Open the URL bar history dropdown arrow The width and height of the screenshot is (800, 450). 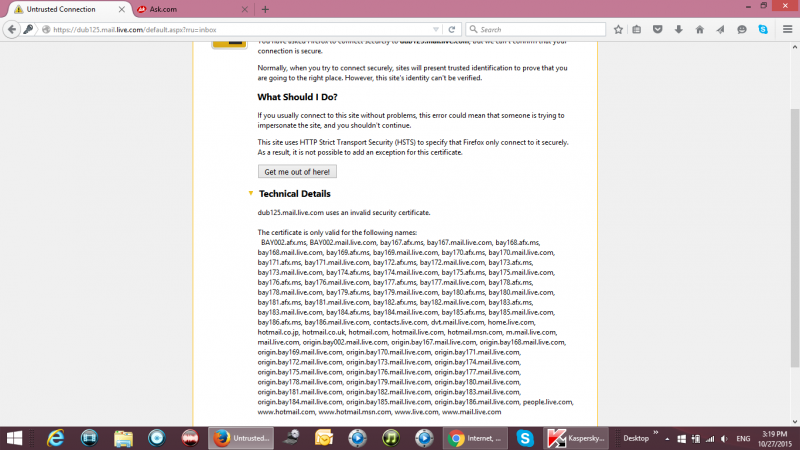(436, 29)
